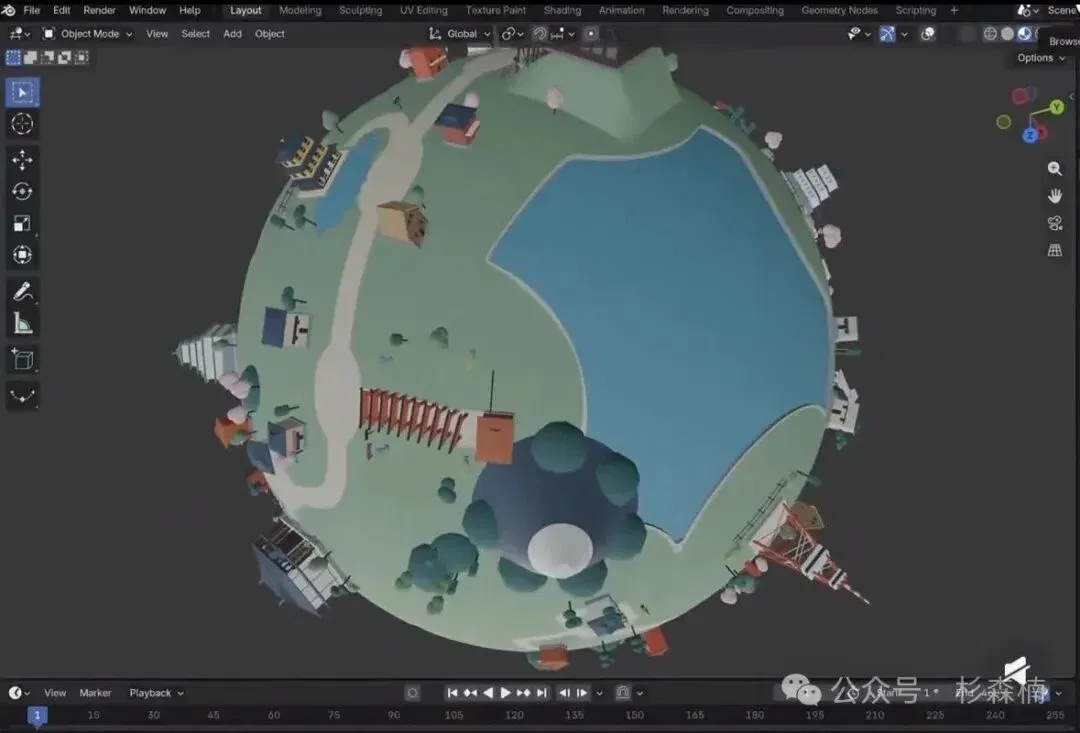The image size is (1080, 733).
Task: Expand the Global orientation dropdown
Action: click(x=459, y=34)
